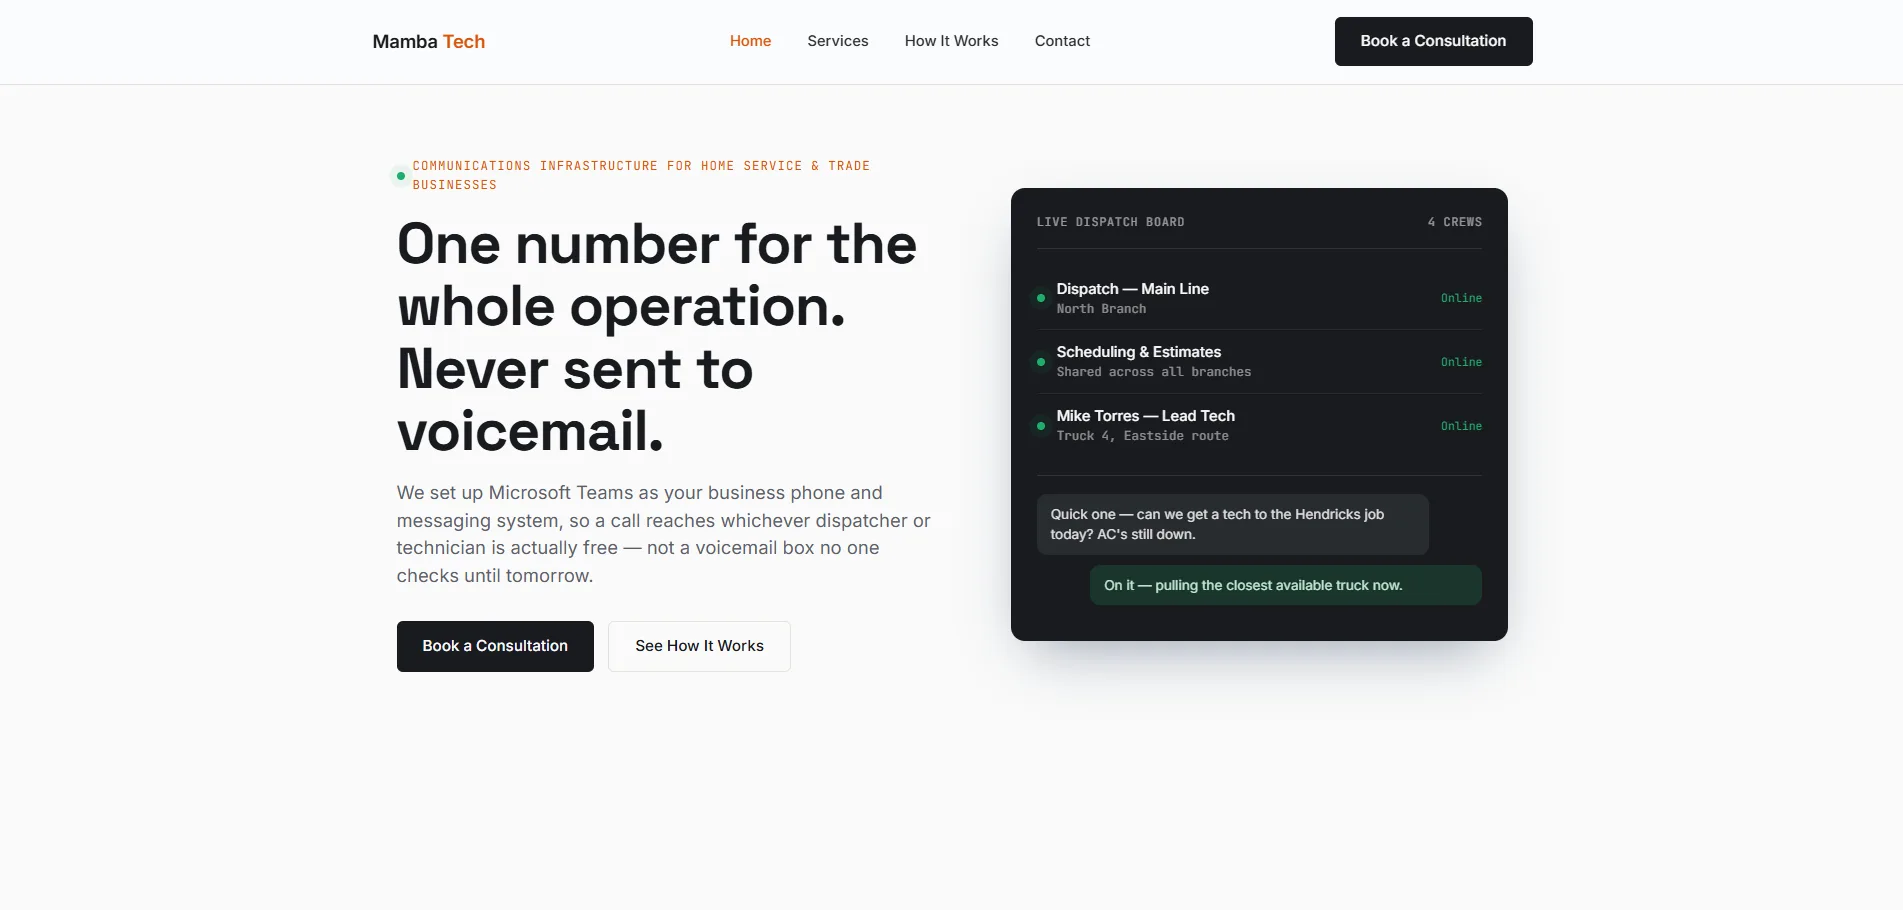Click the Hendricks job chat message
This screenshot has width=1903, height=910.
(x=1232, y=524)
